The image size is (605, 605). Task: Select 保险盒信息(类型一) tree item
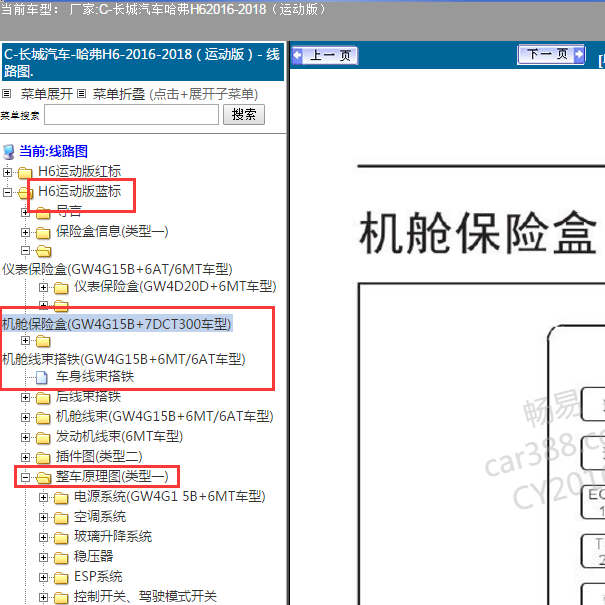[x=112, y=231]
